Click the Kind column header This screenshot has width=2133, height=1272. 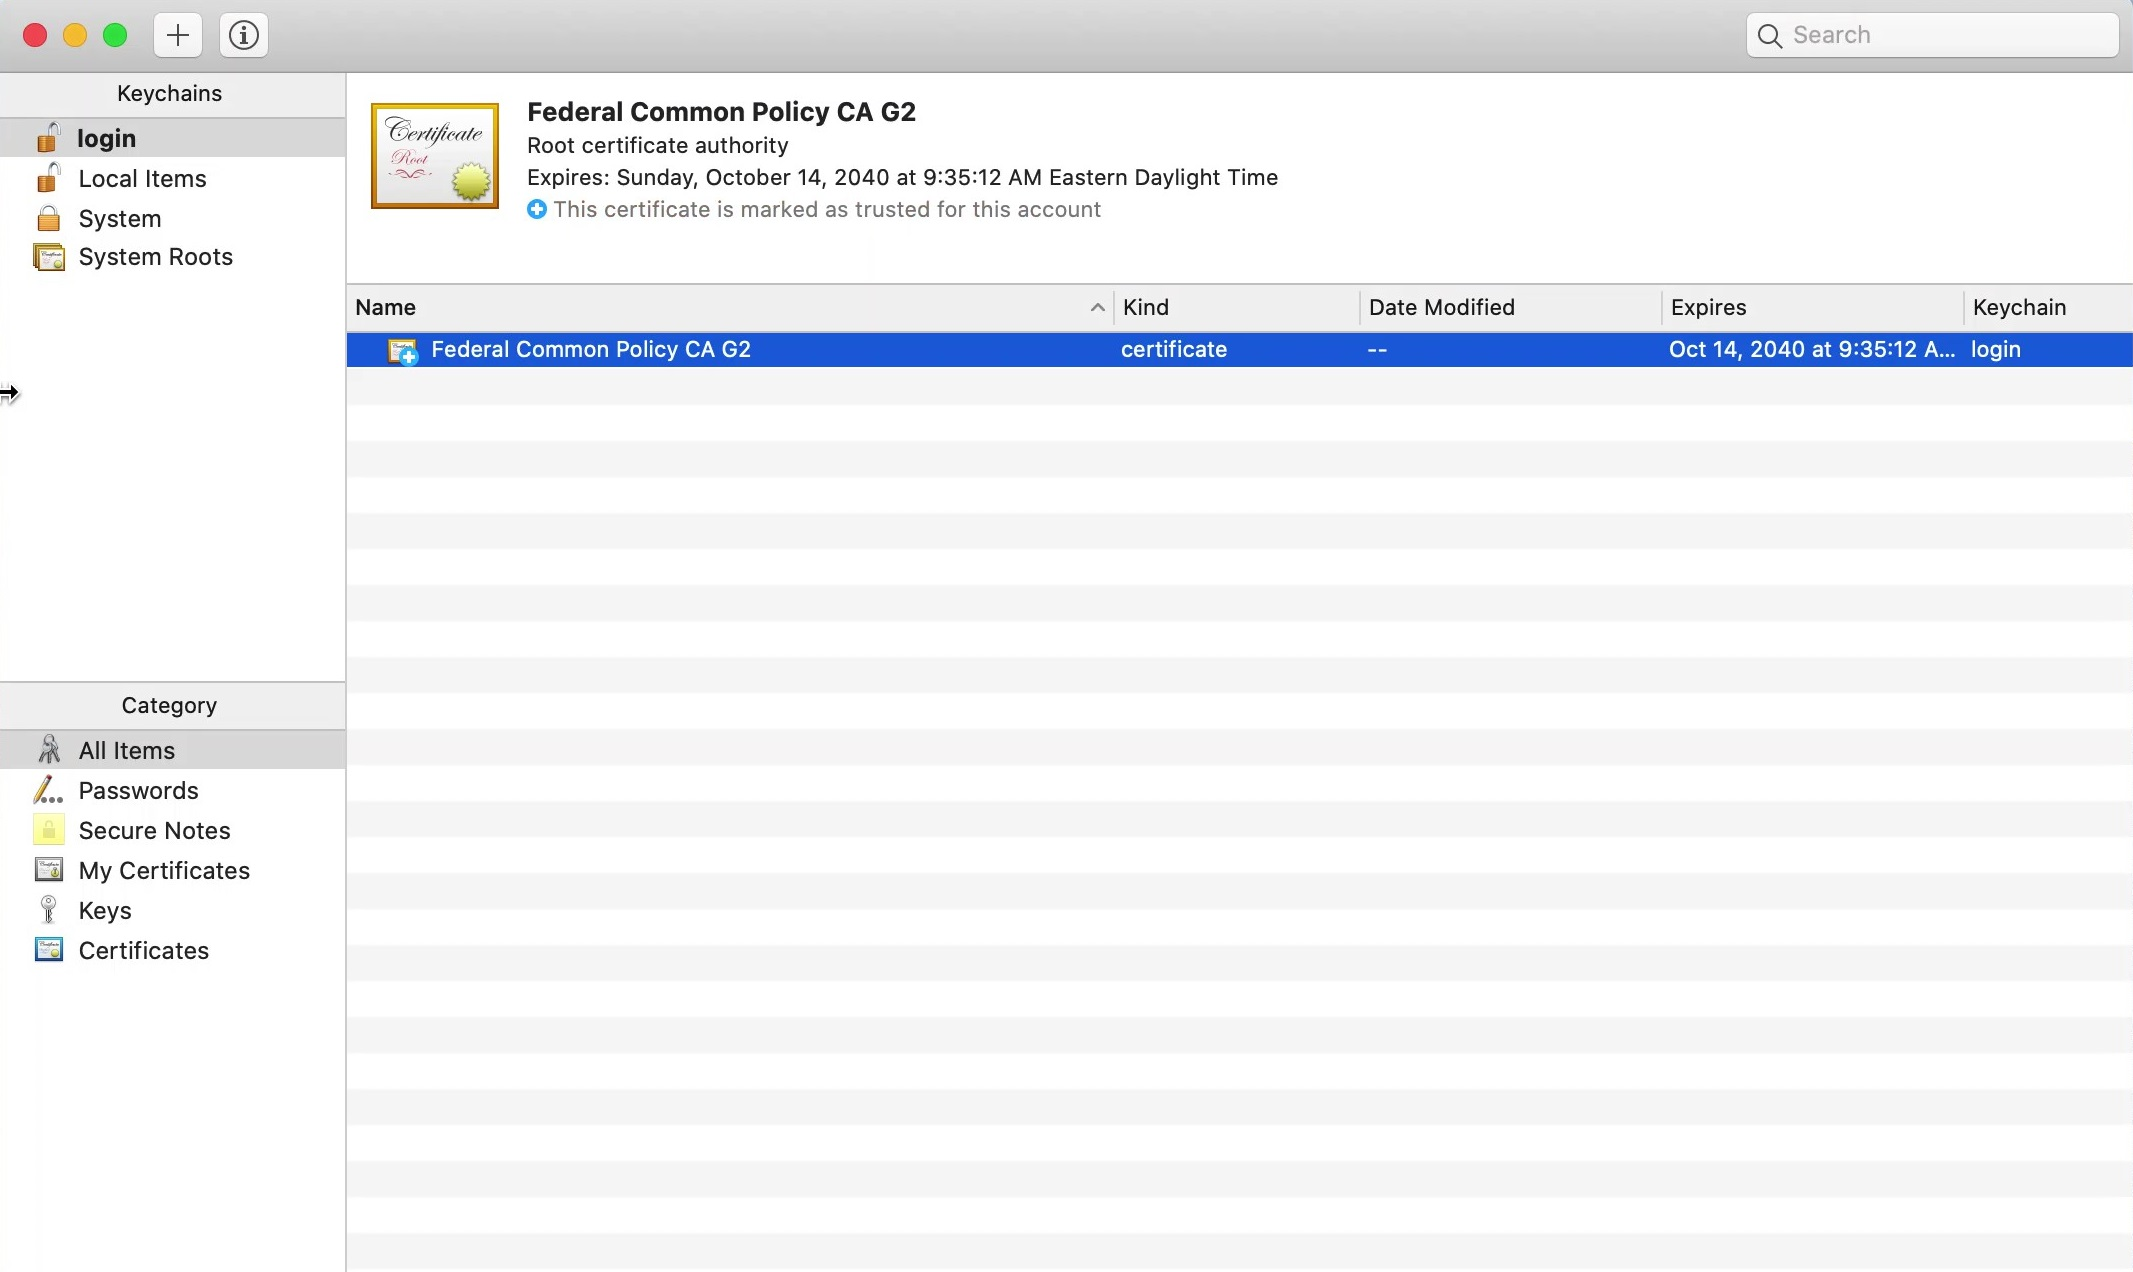point(1145,307)
